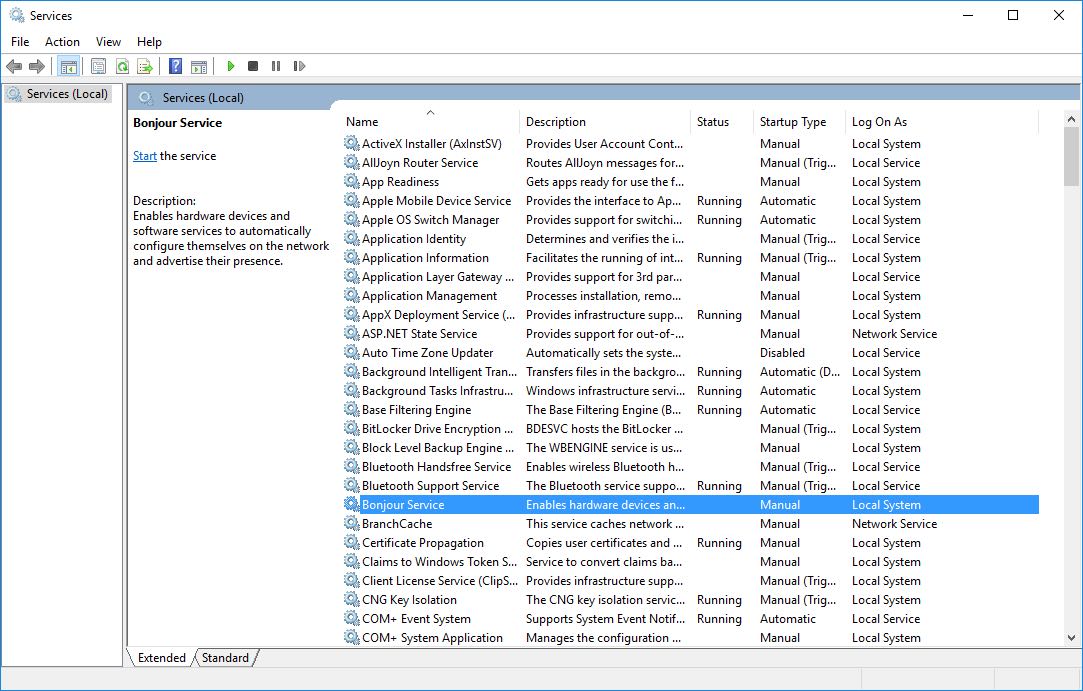
Task: Click the gear icon beside Apple OS Switch Manager
Action: coord(352,220)
